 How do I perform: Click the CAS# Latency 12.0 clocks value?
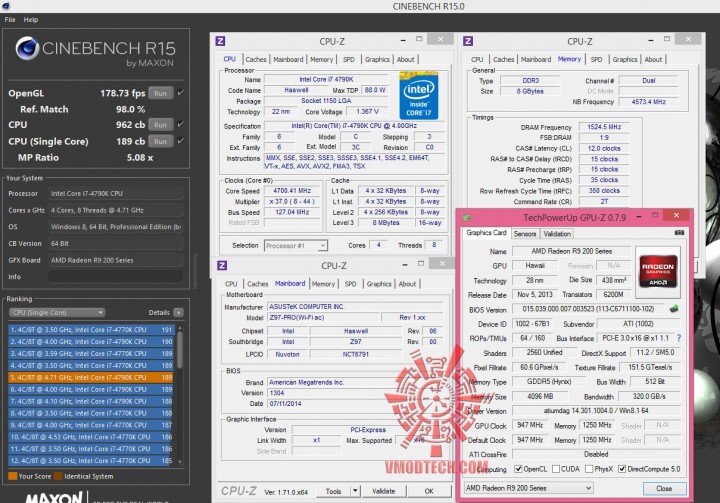pos(604,148)
